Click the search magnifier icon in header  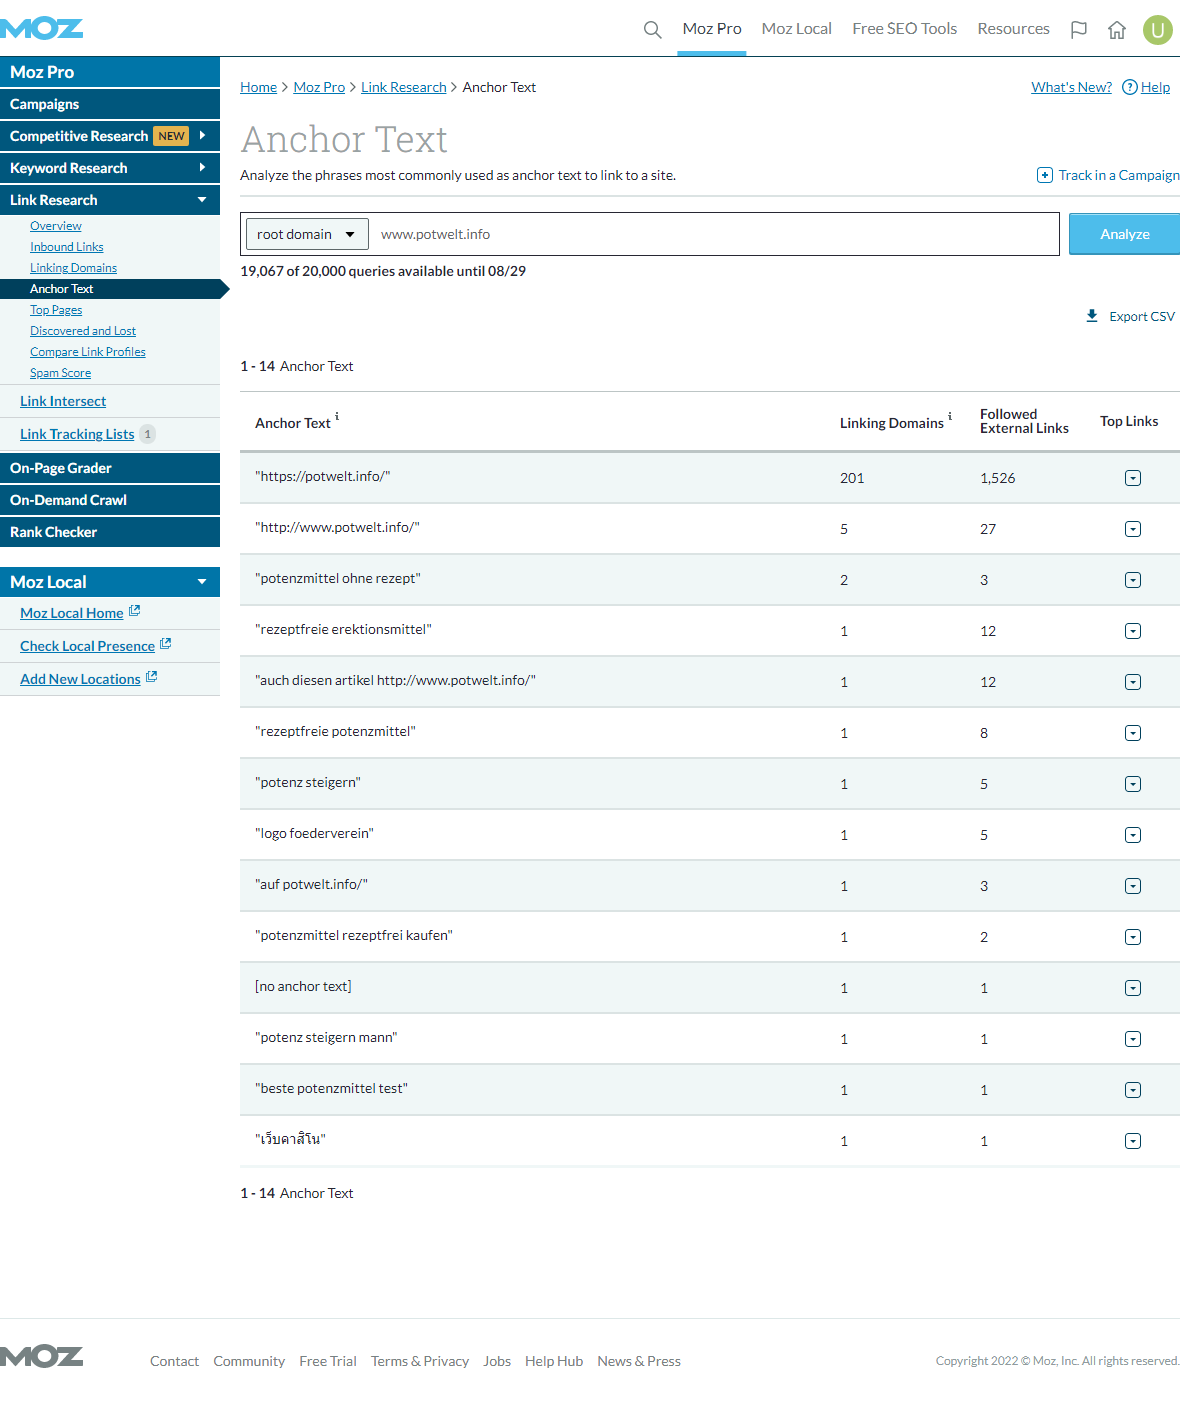pyautogui.click(x=652, y=29)
